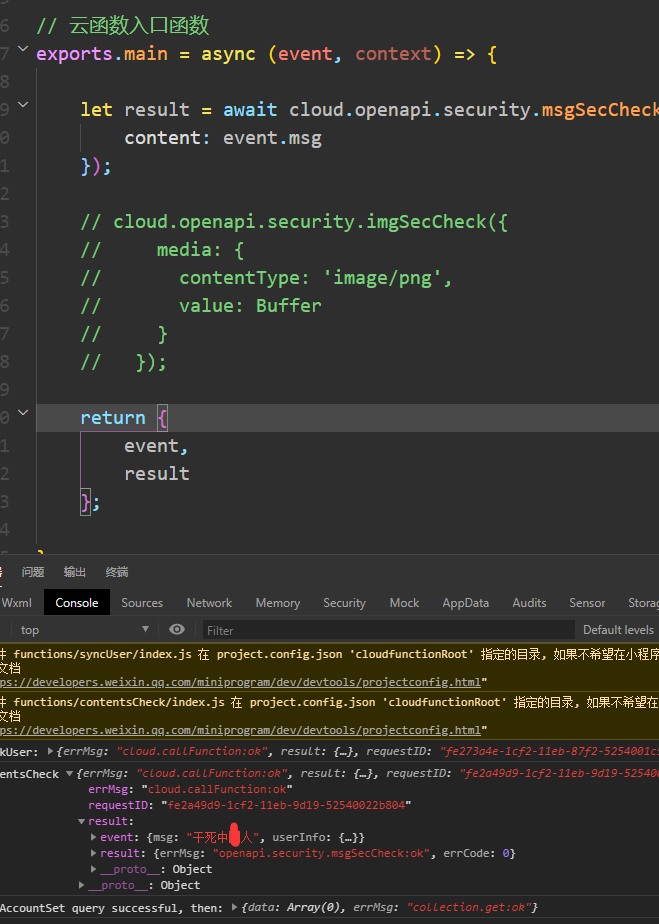Collapse the exports.main code fold arrow

(x=23, y=49)
